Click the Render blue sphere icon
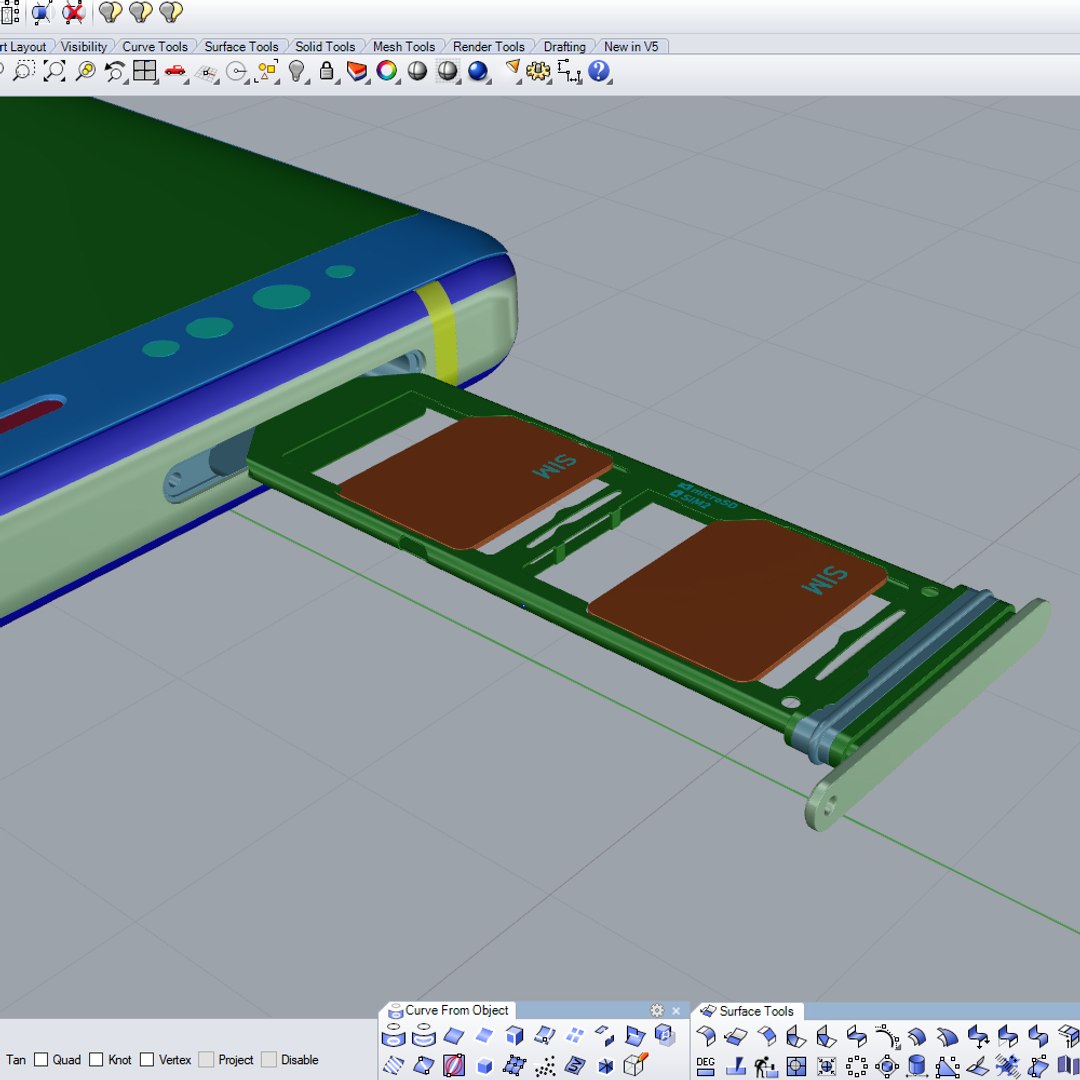 [478, 71]
